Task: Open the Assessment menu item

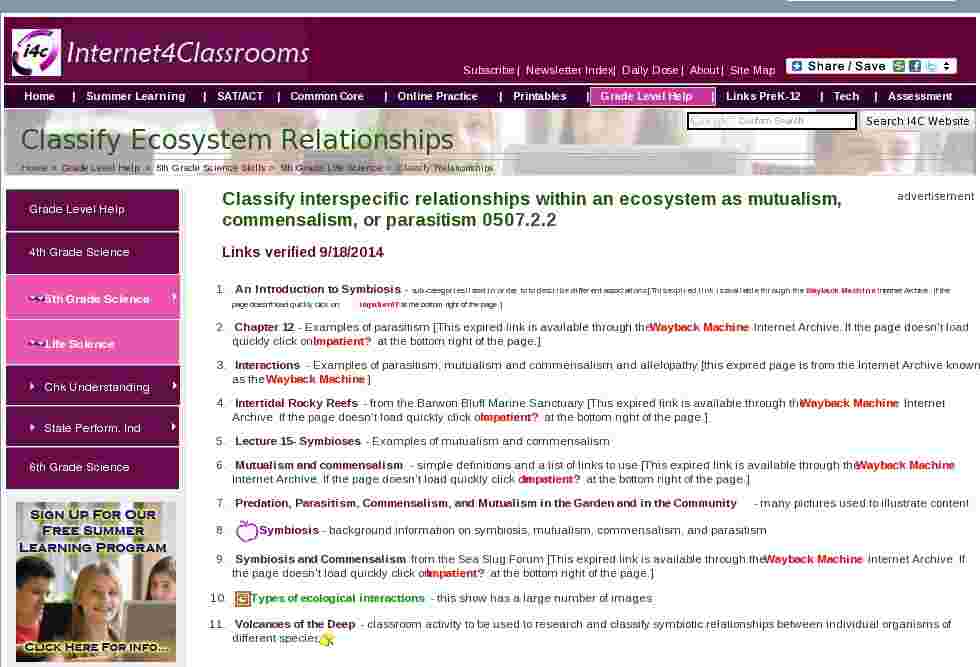Action: click(x=920, y=96)
